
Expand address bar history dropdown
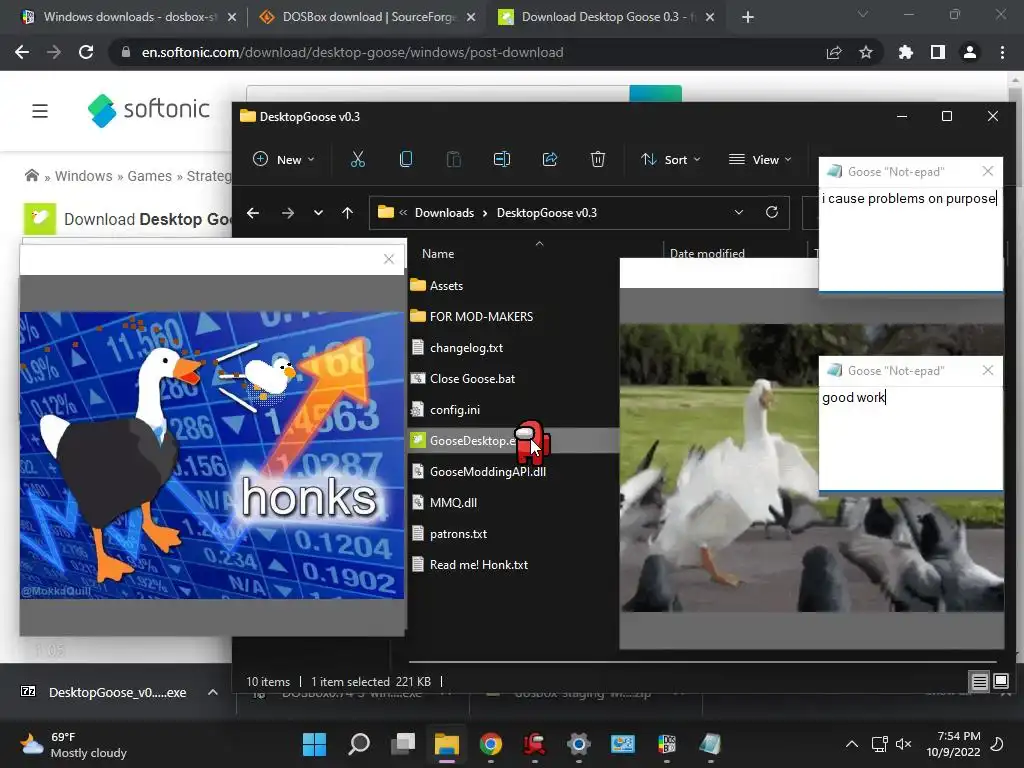click(739, 212)
